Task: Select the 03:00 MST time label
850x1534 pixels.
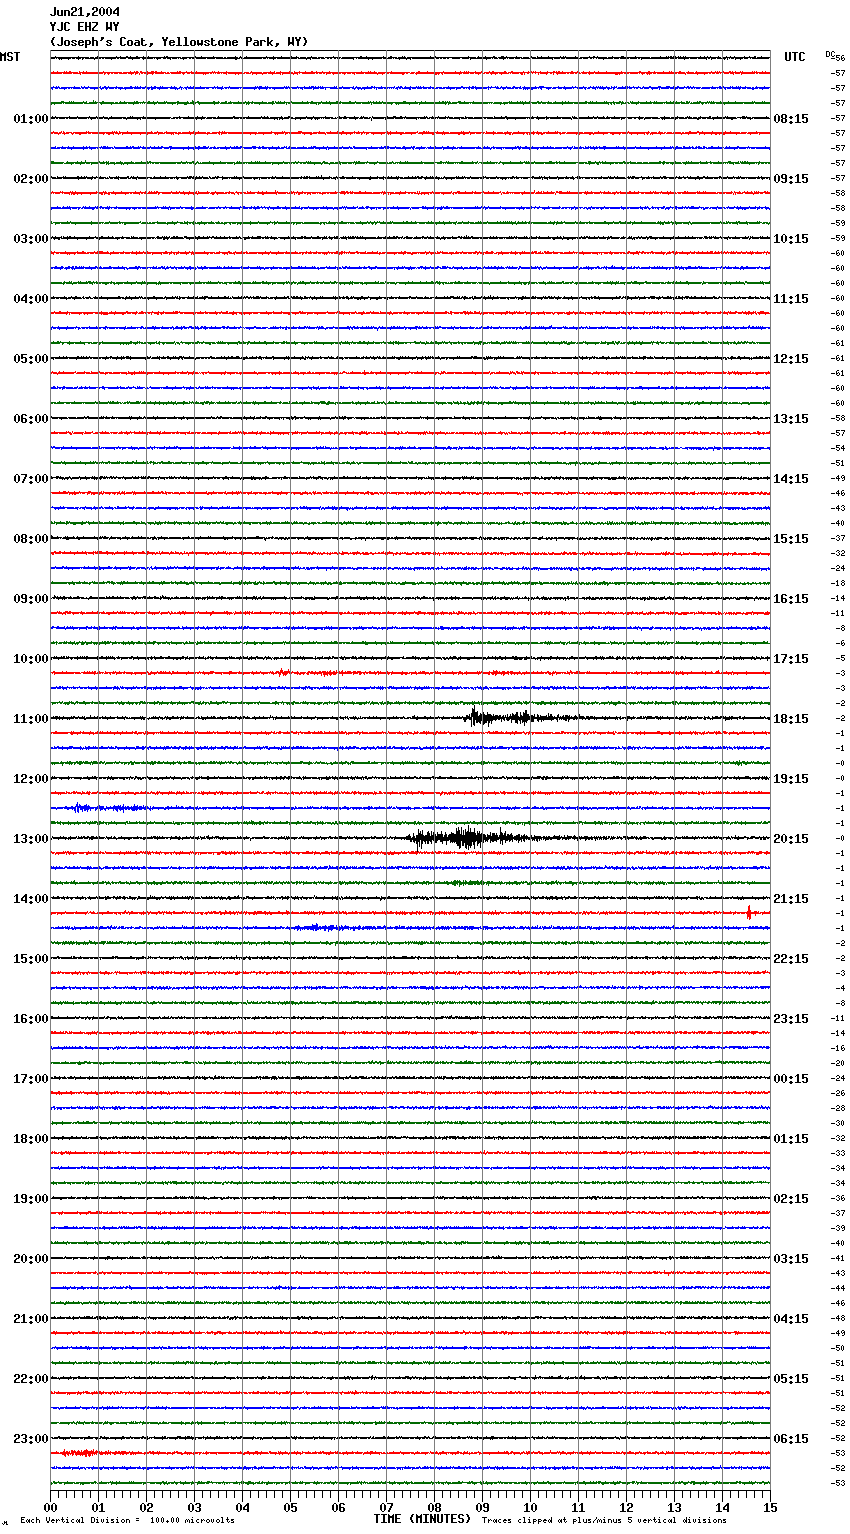Action: pos(31,239)
